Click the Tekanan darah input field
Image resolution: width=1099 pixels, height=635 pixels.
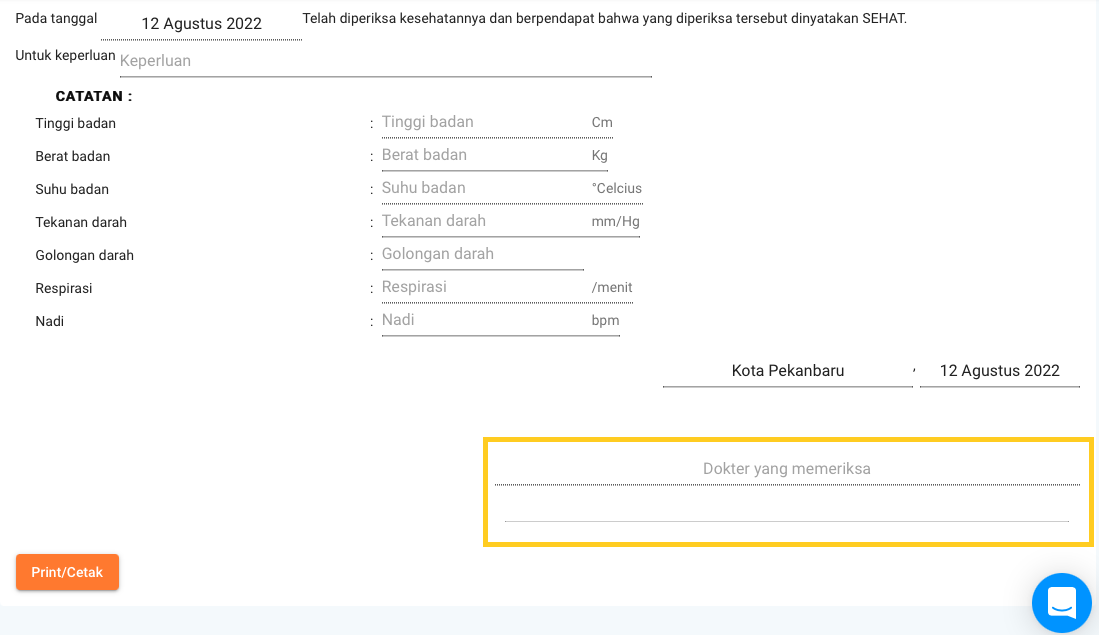click(484, 221)
